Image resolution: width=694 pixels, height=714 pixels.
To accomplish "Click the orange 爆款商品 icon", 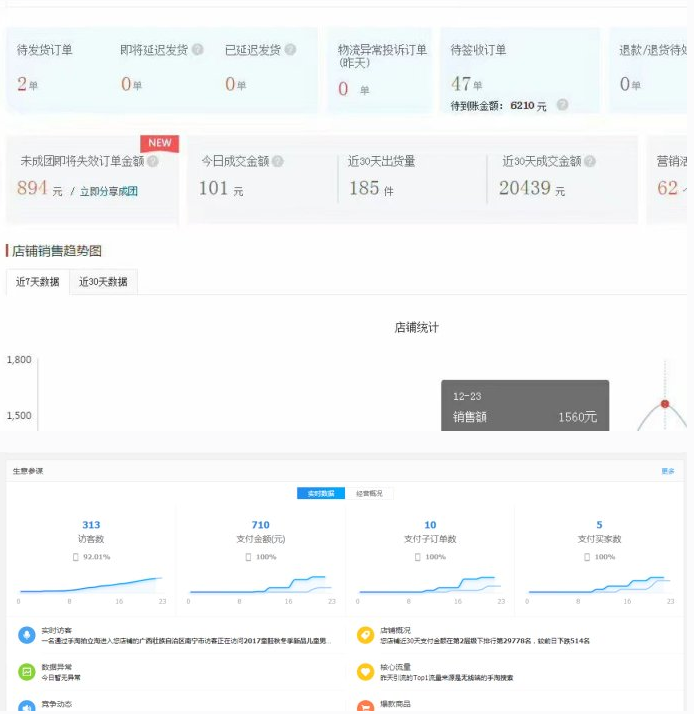I will point(365,706).
